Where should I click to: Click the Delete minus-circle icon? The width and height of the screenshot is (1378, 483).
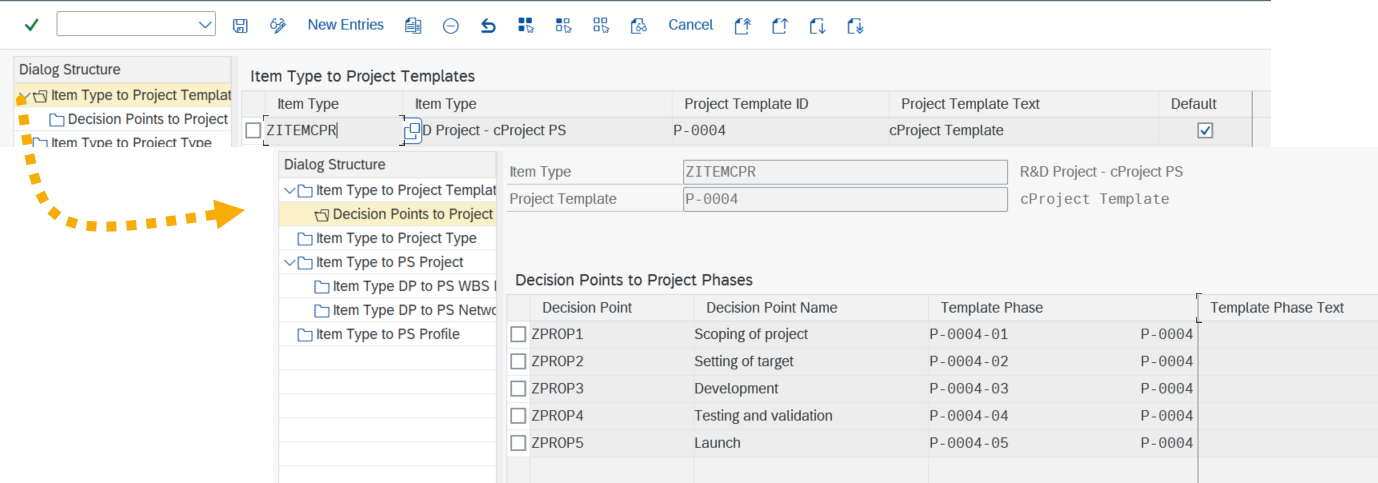pos(450,26)
